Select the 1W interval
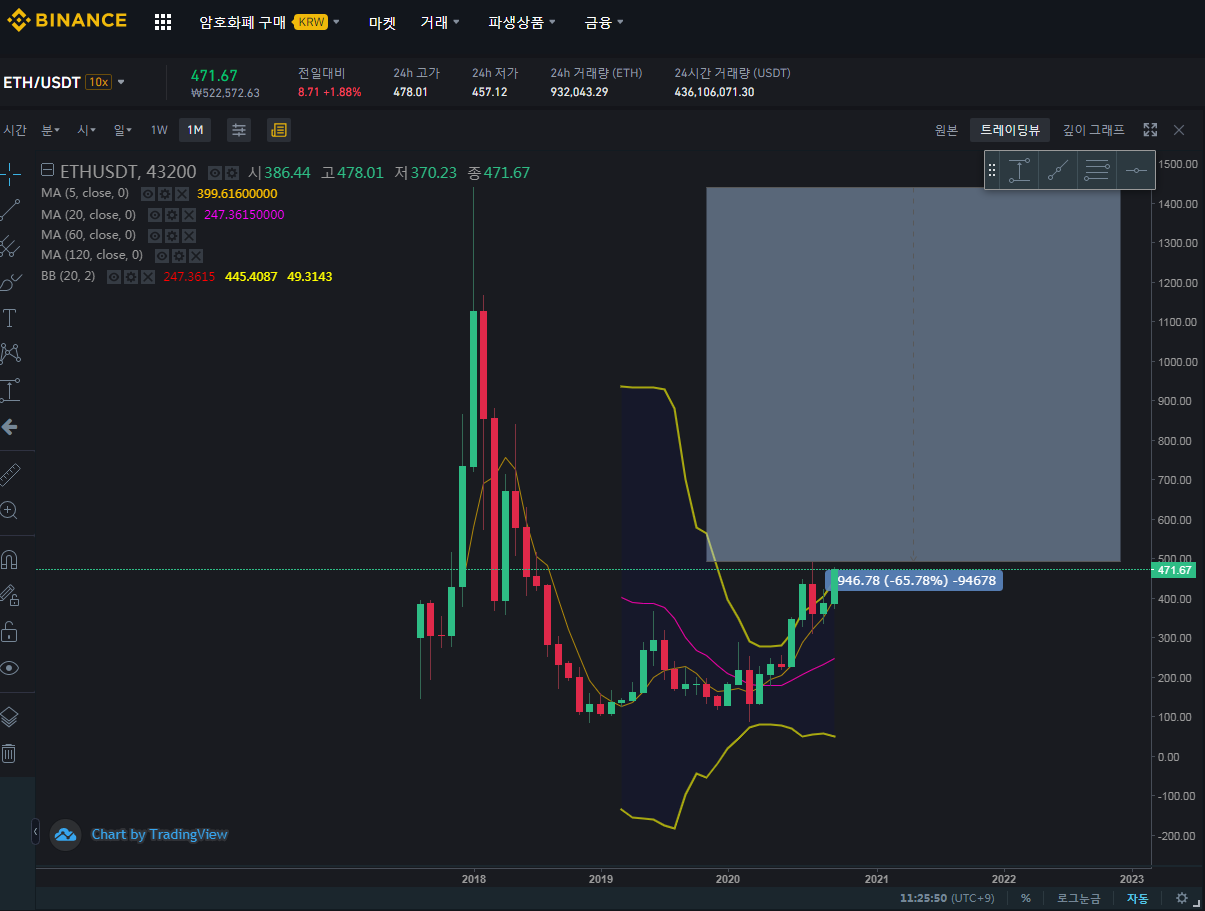 pos(159,130)
